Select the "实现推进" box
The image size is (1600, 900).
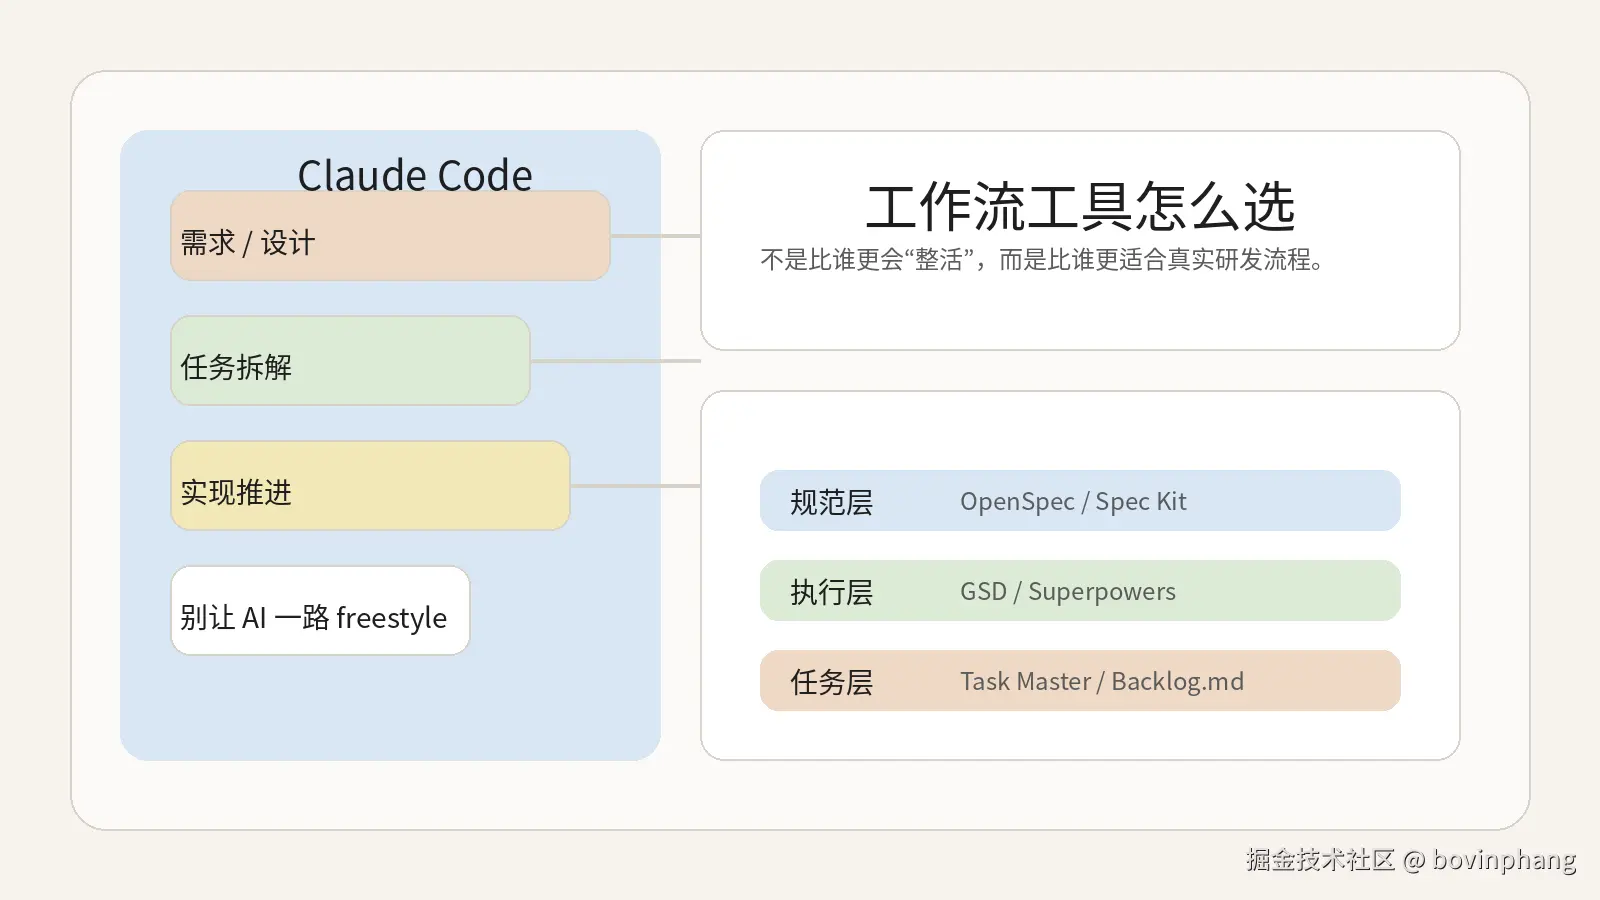point(370,486)
